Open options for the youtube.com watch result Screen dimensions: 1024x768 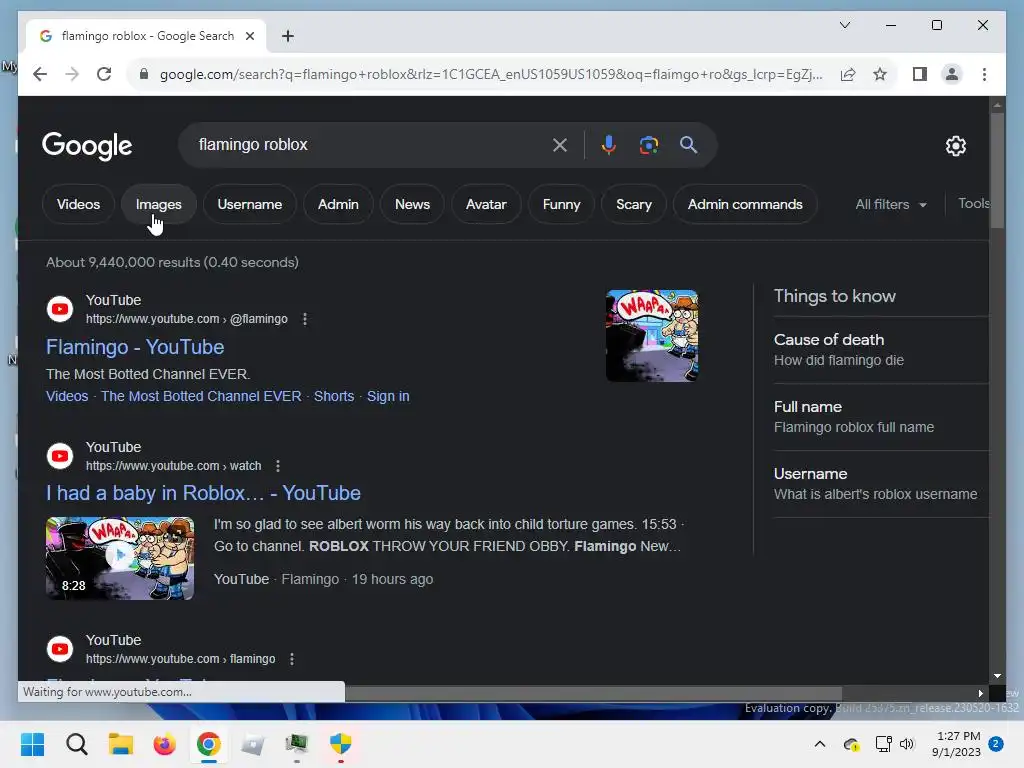[x=278, y=466]
